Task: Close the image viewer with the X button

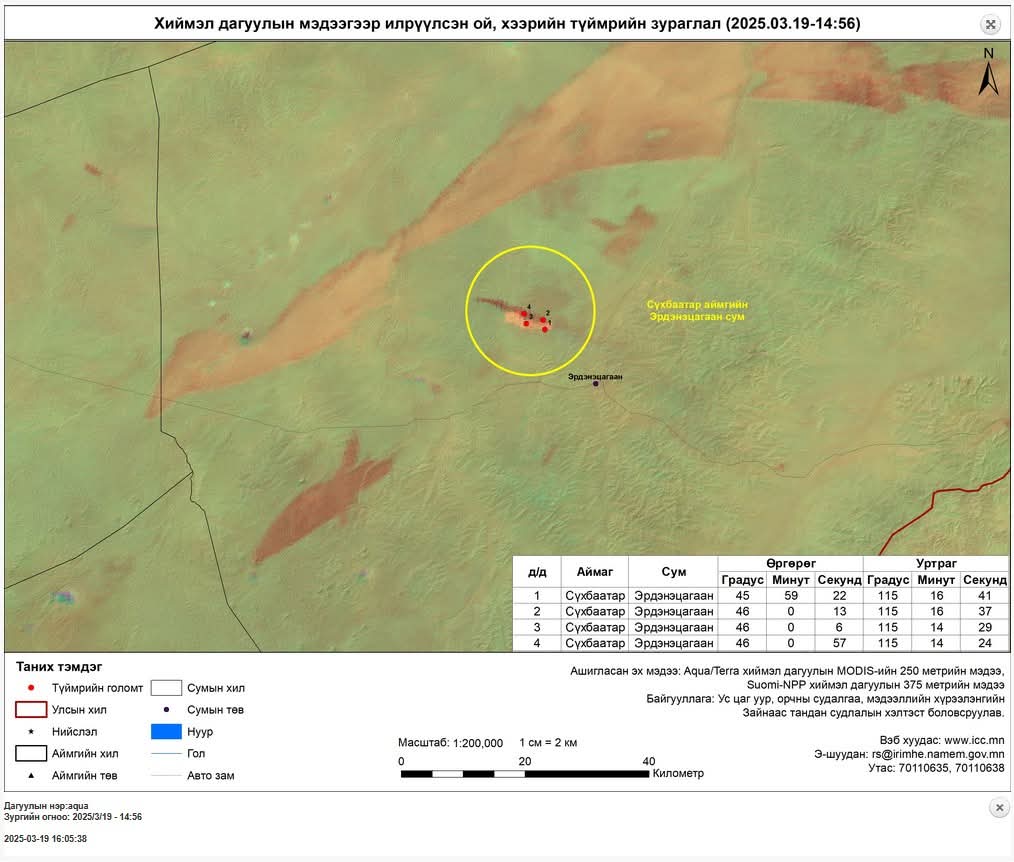Action: (x=998, y=807)
